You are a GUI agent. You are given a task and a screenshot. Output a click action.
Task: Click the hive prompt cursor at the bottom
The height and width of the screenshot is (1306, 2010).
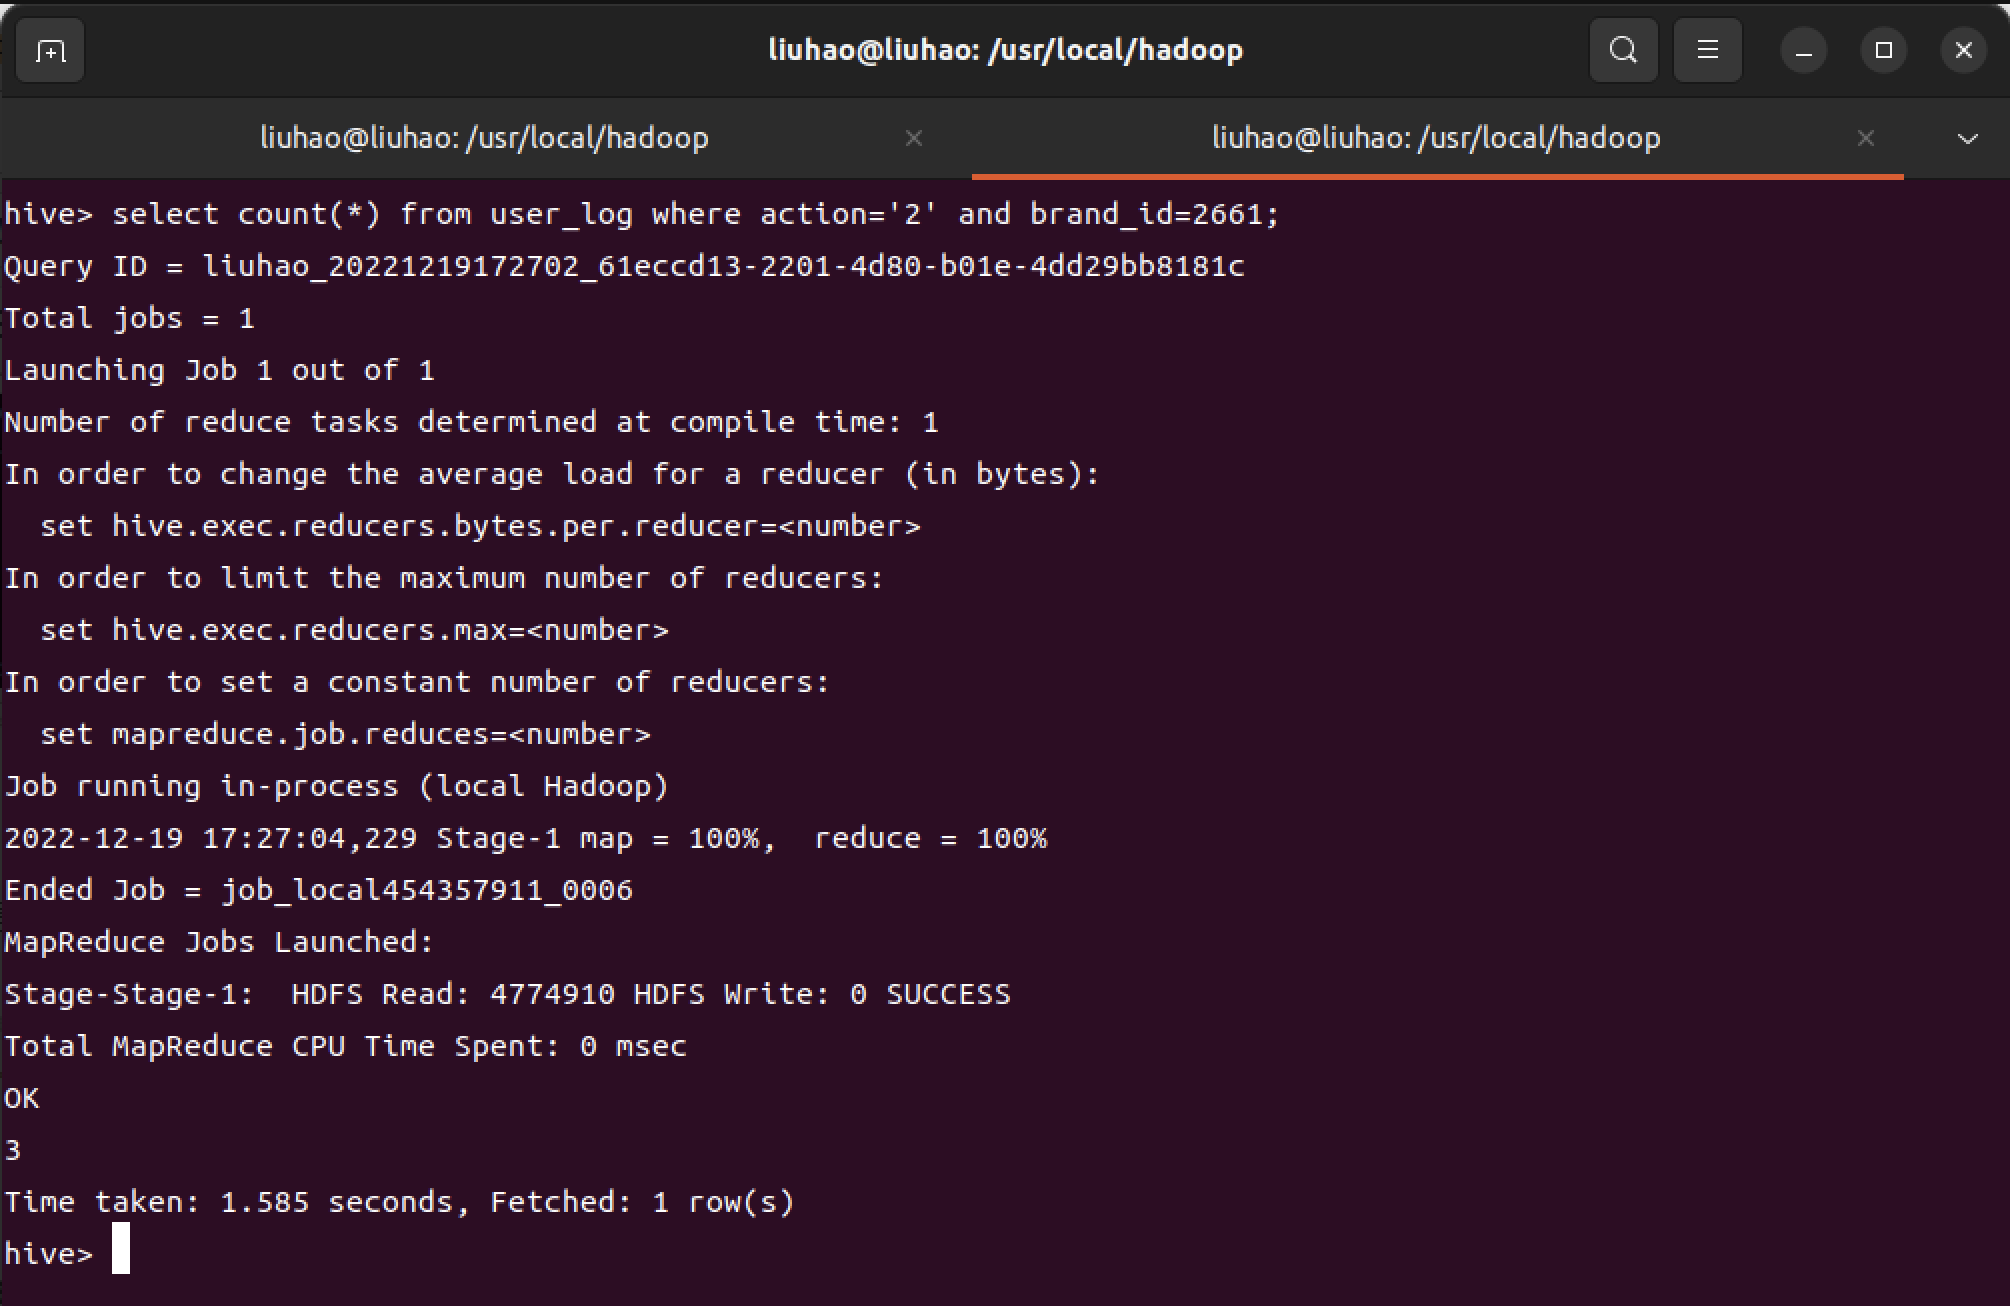click(120, 1248)
